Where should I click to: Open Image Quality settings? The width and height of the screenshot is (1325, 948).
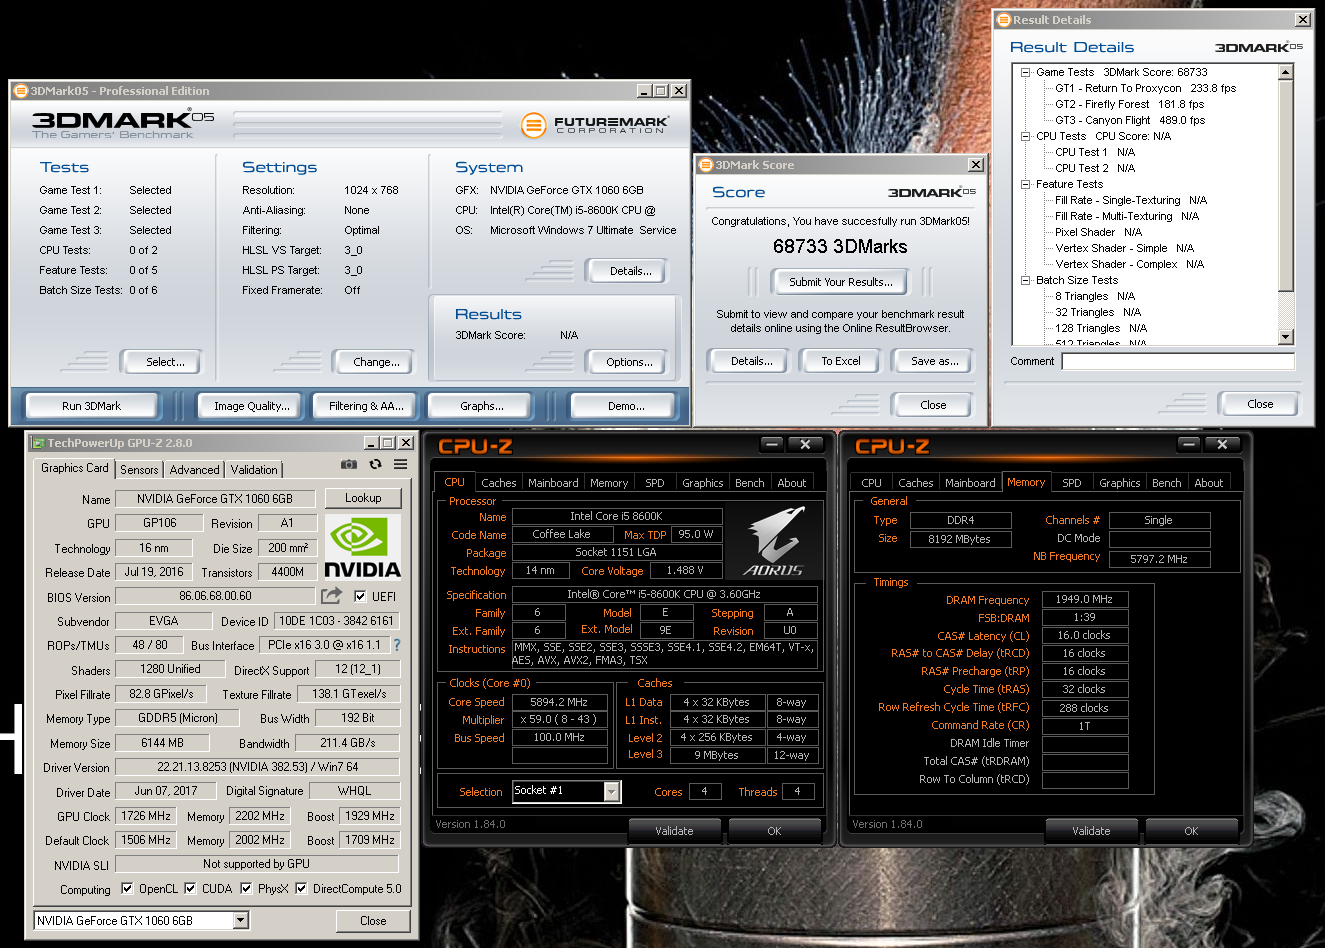[x=252, y=406]
